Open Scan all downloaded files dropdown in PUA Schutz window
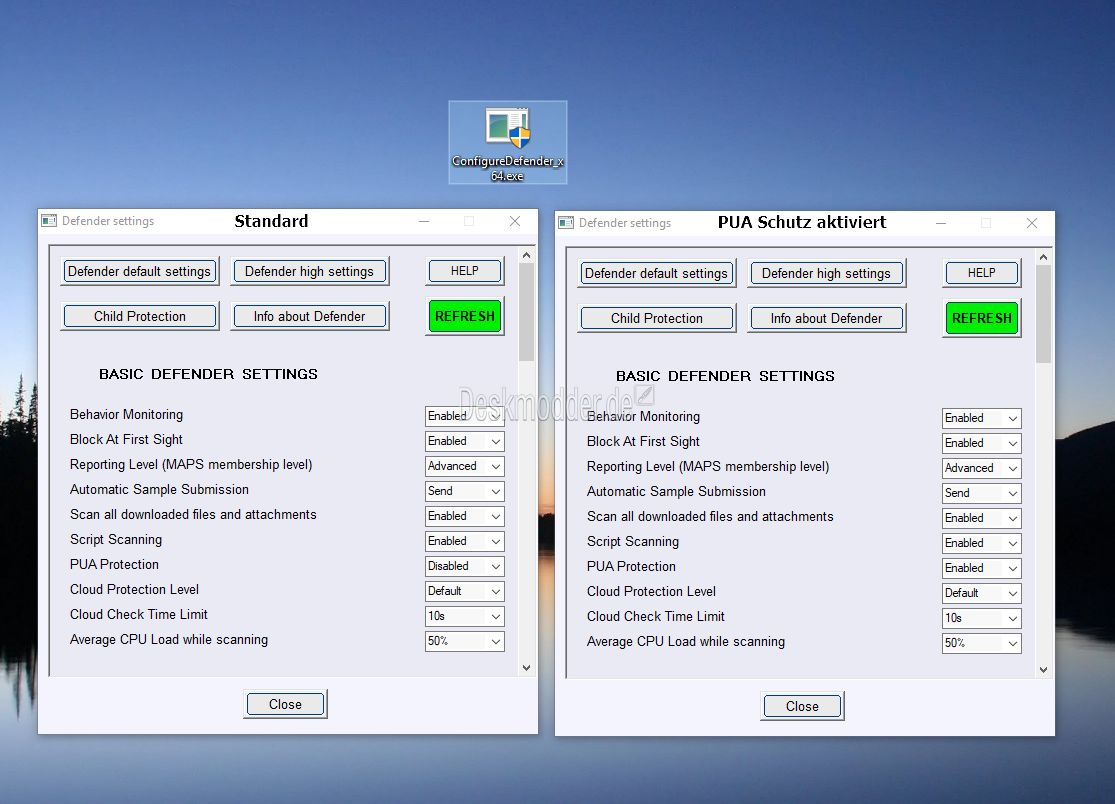The width and height of the screenshot is (1115, 804). [x=981, y=518]
